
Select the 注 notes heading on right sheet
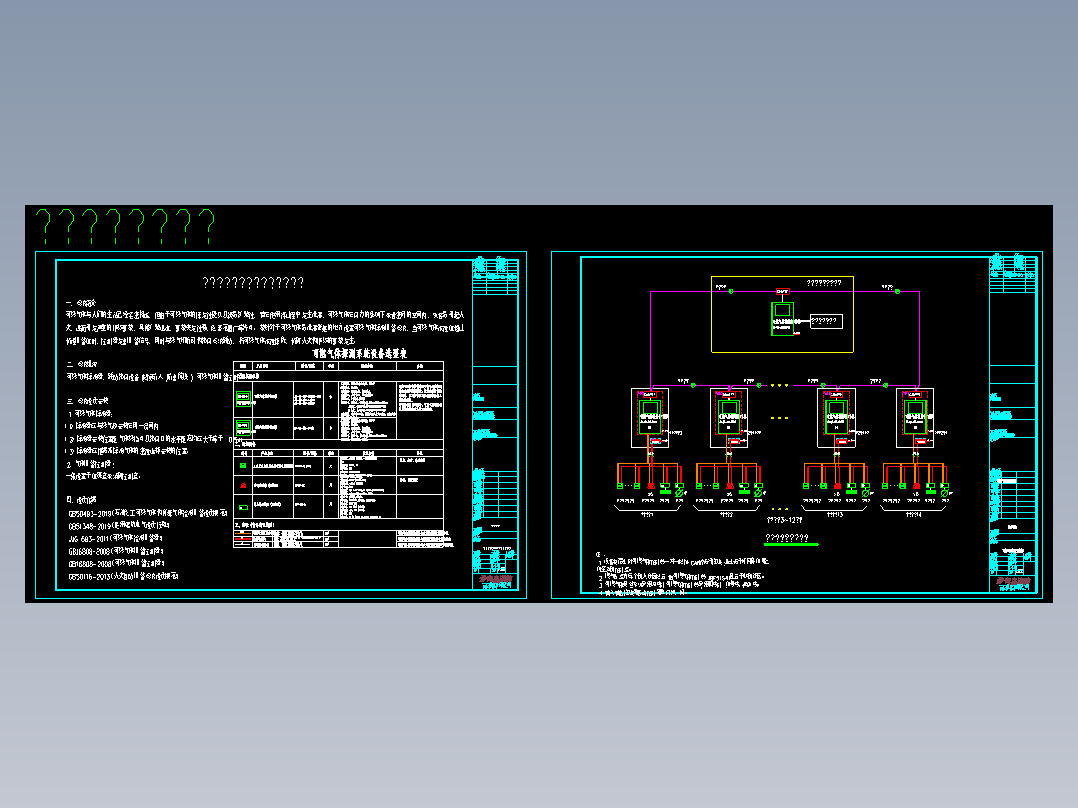[x=600, y=554]
